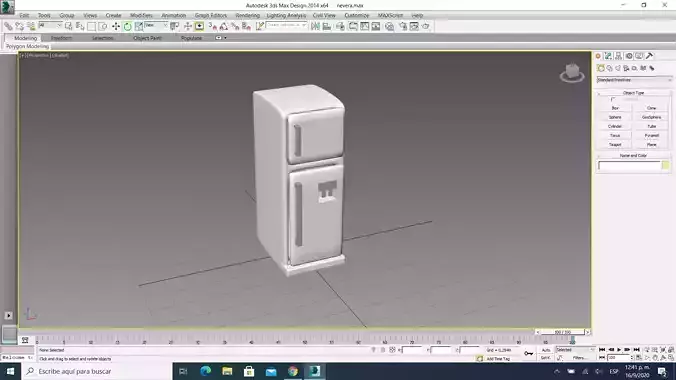Open the Rendering menu
Screen dimensions: 676x380
pos(247,15)
